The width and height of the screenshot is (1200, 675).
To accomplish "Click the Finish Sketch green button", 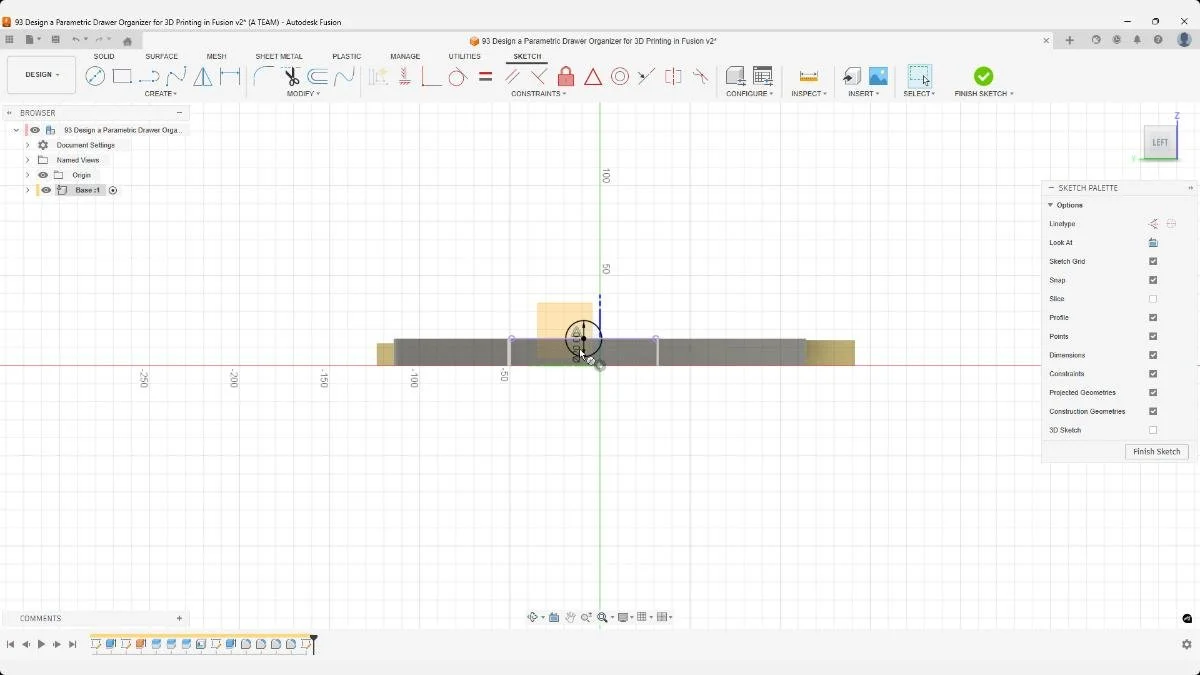I will coord(983,76).
